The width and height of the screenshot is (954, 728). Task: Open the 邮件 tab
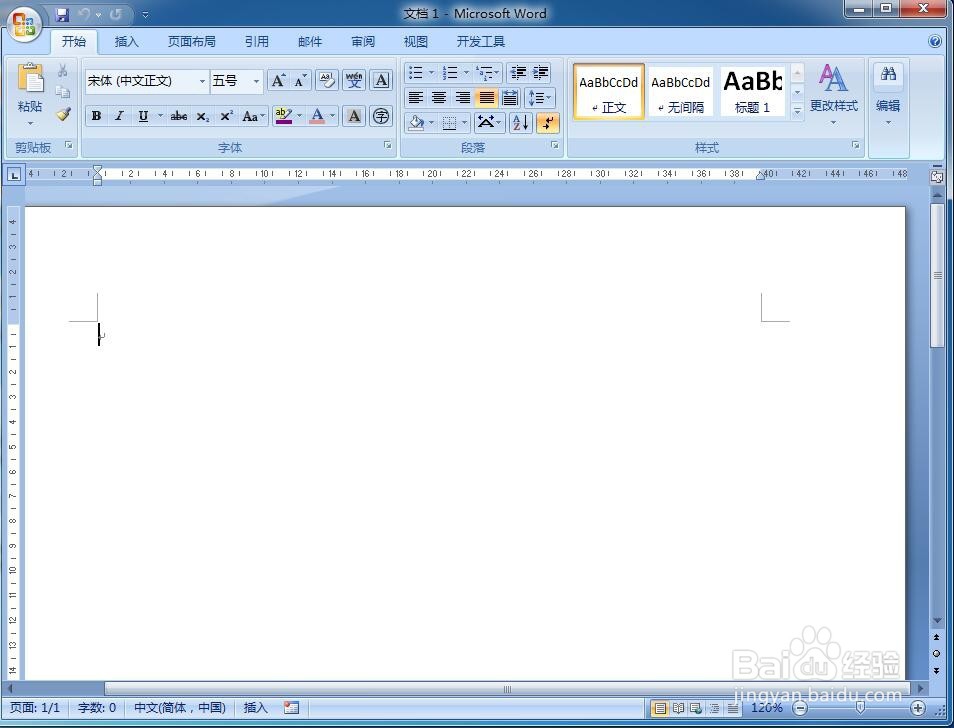(310, 41)
